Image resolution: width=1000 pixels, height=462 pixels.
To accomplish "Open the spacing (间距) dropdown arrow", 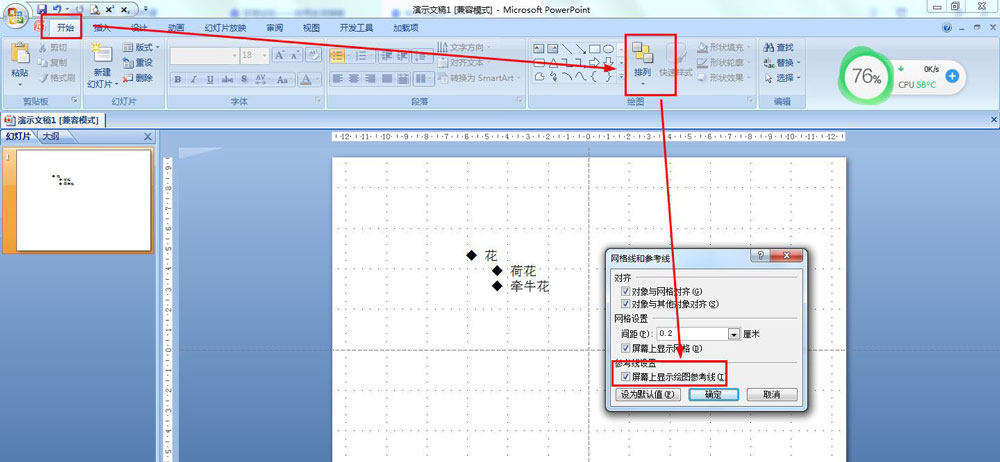I will (734, 333).
